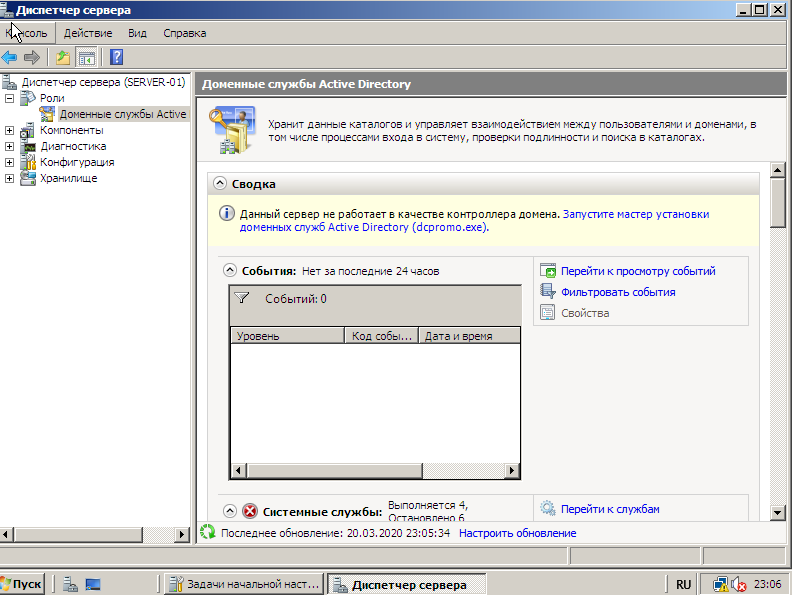Click the network warning tray icon
This screenshot has width=792, height=595.
[x=721, y=584]
